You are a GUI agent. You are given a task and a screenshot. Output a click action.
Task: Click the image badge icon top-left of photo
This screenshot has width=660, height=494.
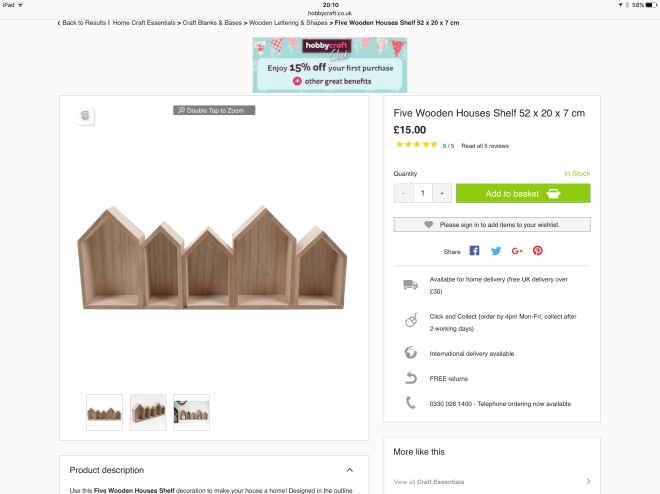coord(86,116)
